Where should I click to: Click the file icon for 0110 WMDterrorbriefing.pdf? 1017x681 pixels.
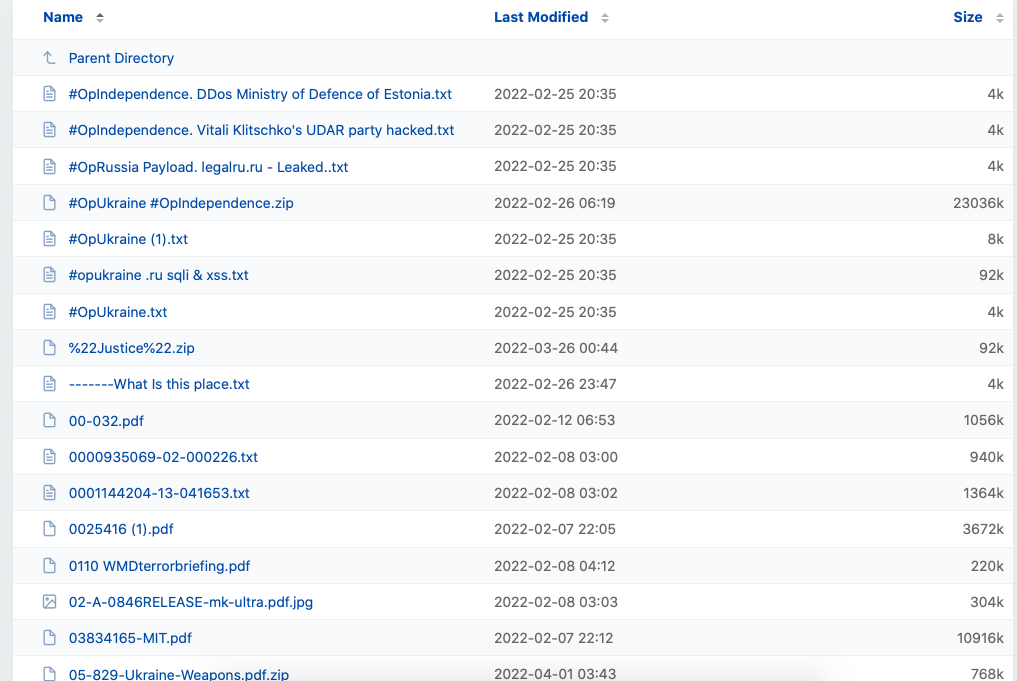[49, 566]
